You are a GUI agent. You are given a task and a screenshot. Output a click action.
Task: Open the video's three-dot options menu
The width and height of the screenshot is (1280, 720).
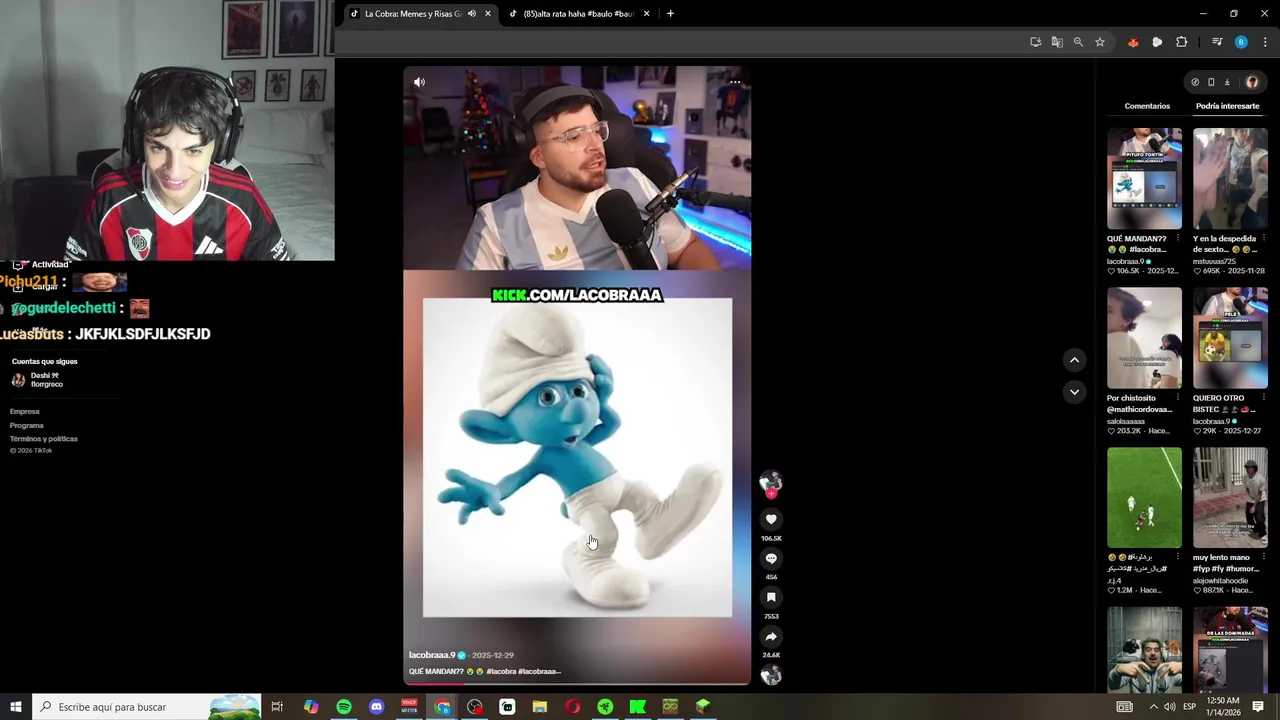(735, 82)
